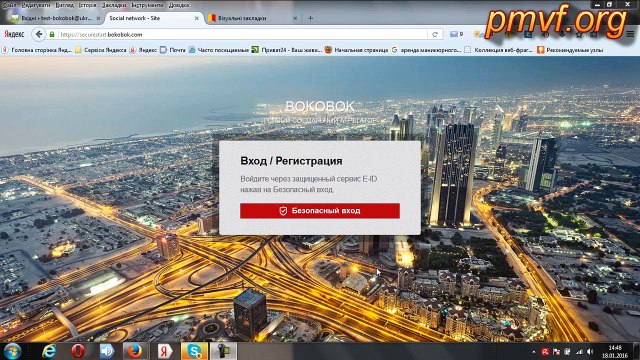Click the green padlock site security icon
Image resolution: width=640 pixels, height=360 pixels.
[52, 34]
